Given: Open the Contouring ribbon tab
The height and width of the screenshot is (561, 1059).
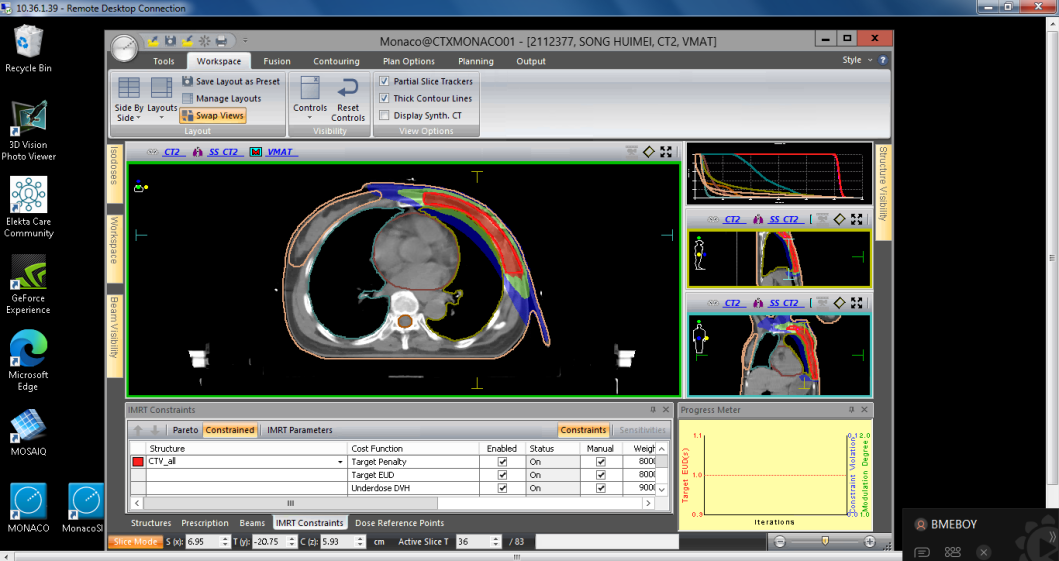Looking at the screenshot, I should (x=336, y=61).
